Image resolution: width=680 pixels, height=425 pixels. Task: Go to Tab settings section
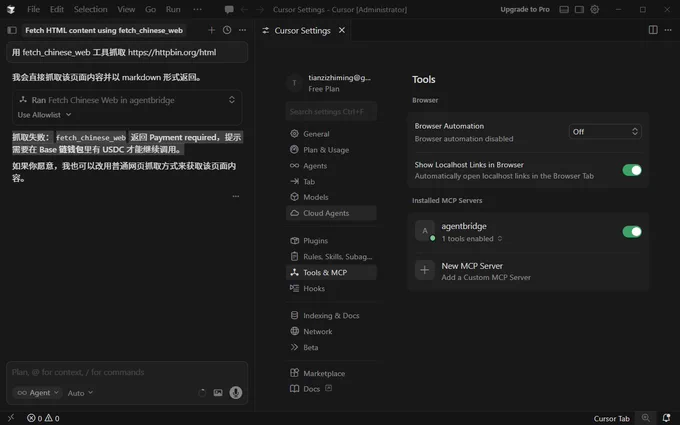point(331,181)
